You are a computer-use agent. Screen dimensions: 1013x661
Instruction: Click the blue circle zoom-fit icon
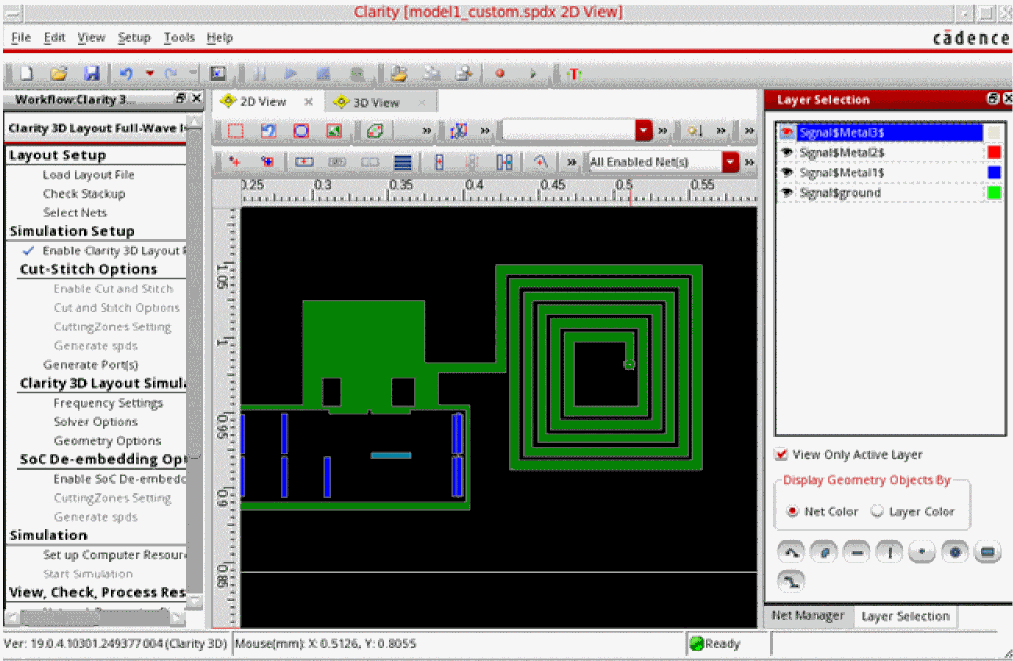point(301,131)
